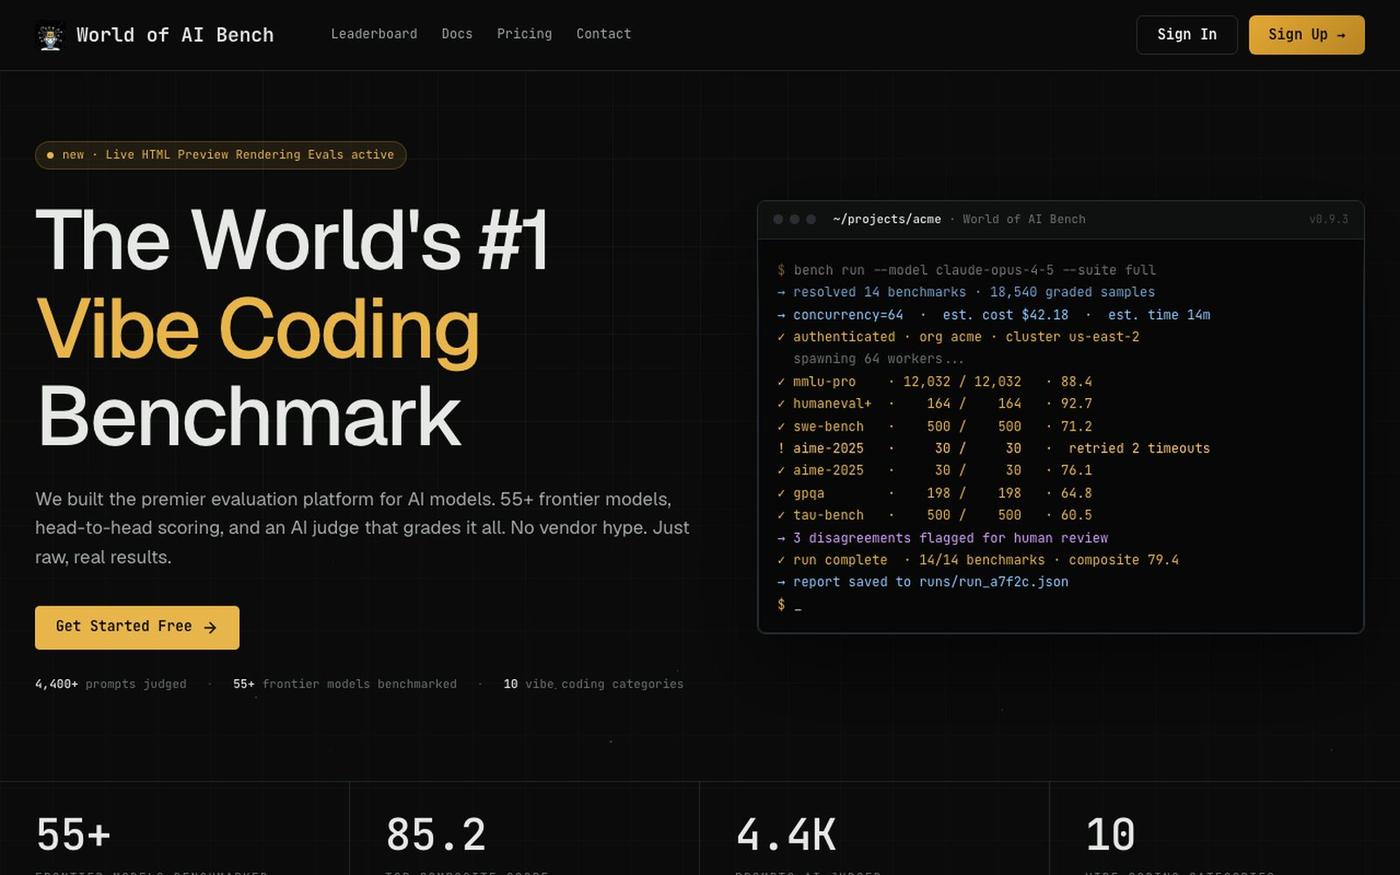Click the run complete composite 79.4 line
This screenshot has height=875, width=1400.
pyautogui.click(x=977, y=560)
